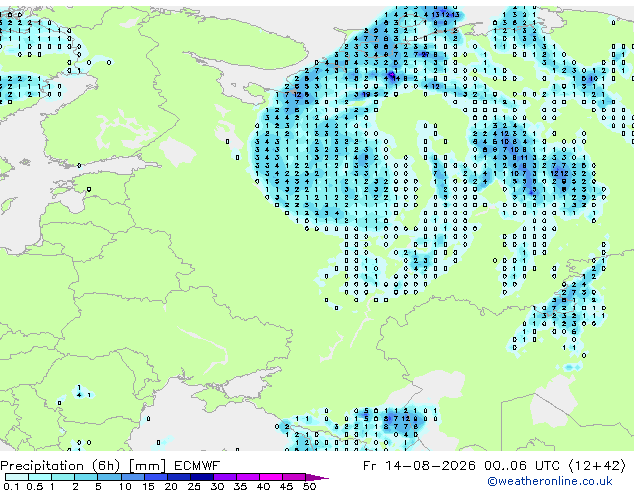Image resolution: width=634 pixels, height=490 pixels.
Task: Click the legend label '30'
Action: pos(217,486)
